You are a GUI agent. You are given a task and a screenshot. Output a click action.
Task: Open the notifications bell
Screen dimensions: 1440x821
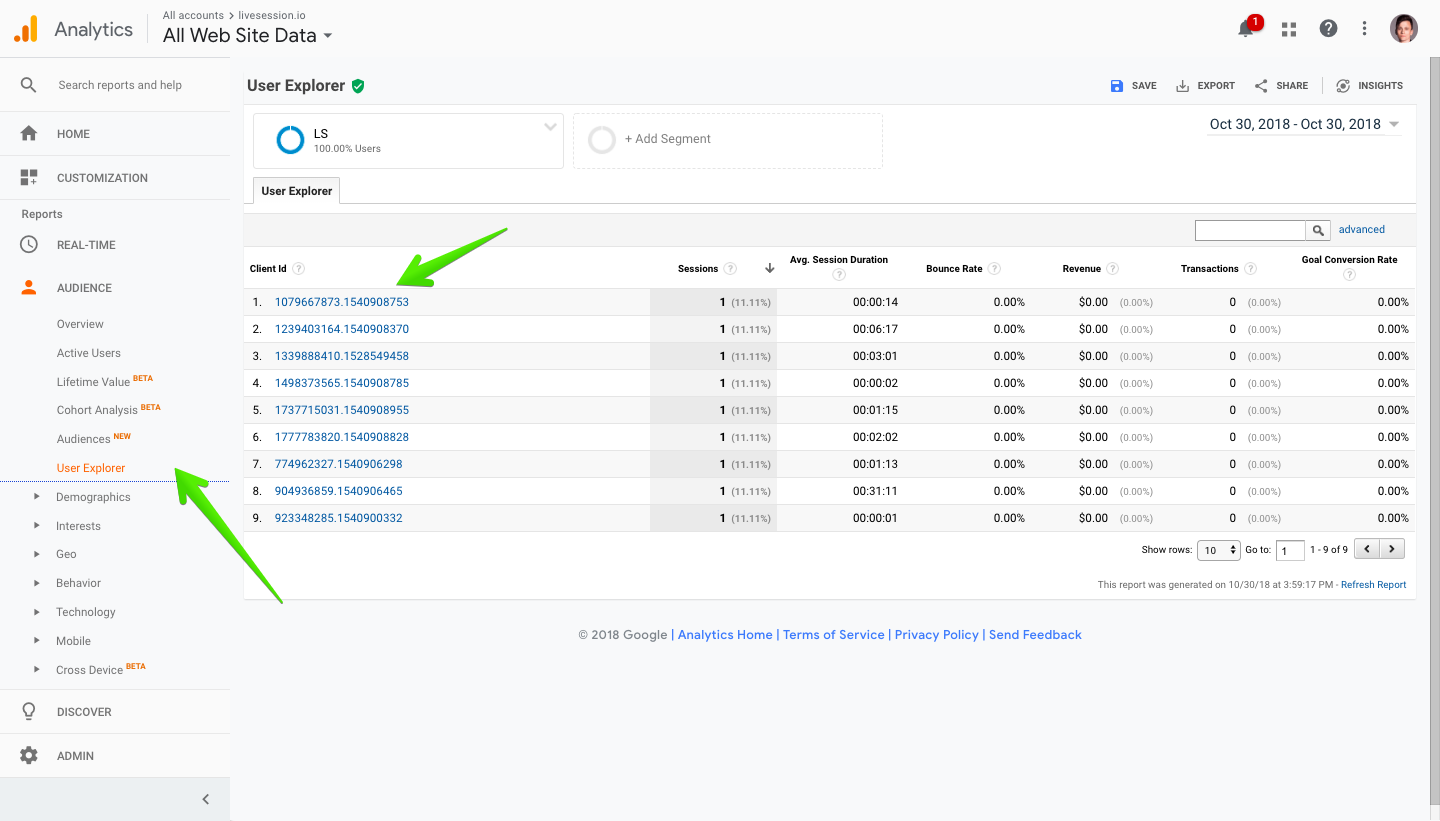click(x=1245, y=28)
